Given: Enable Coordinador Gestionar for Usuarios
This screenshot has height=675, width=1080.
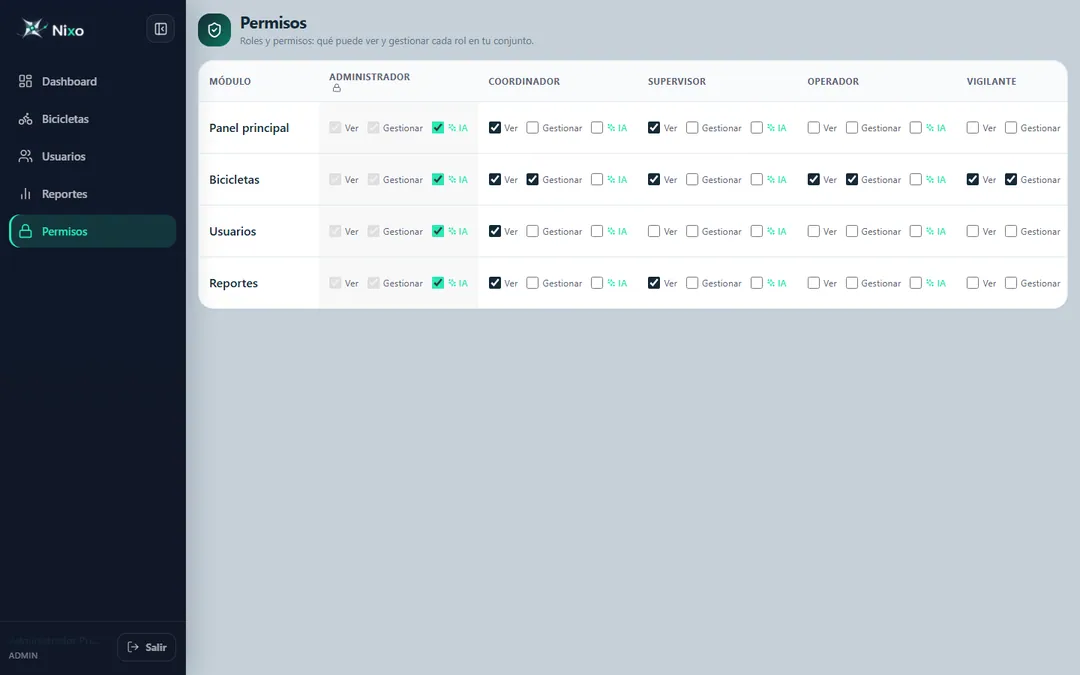Looking at the screenshot, I should click(532, 231).
